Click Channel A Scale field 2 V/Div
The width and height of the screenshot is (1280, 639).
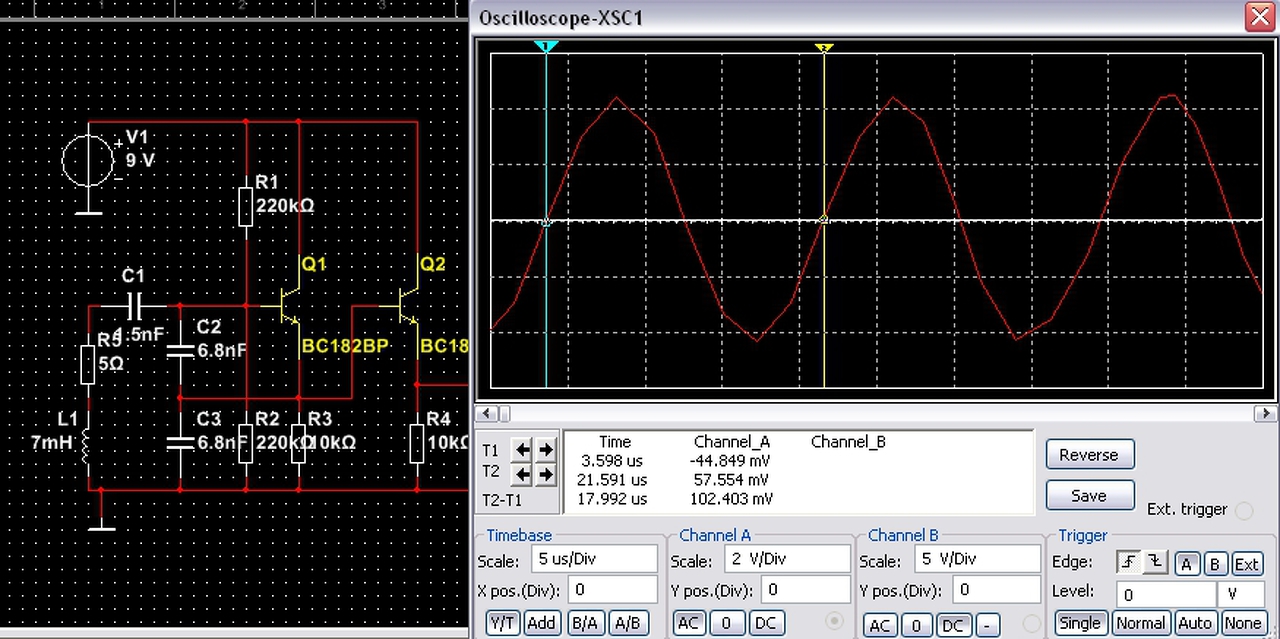786,559
